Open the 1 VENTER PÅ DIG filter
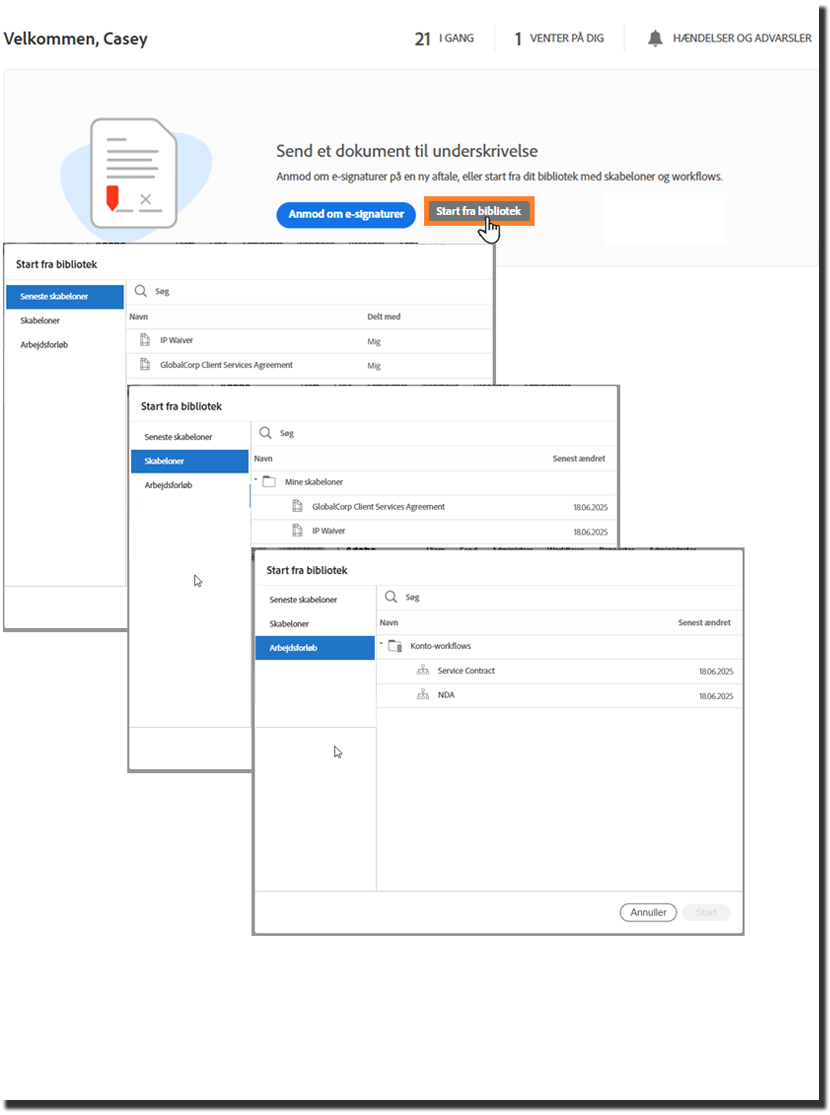 559,39
